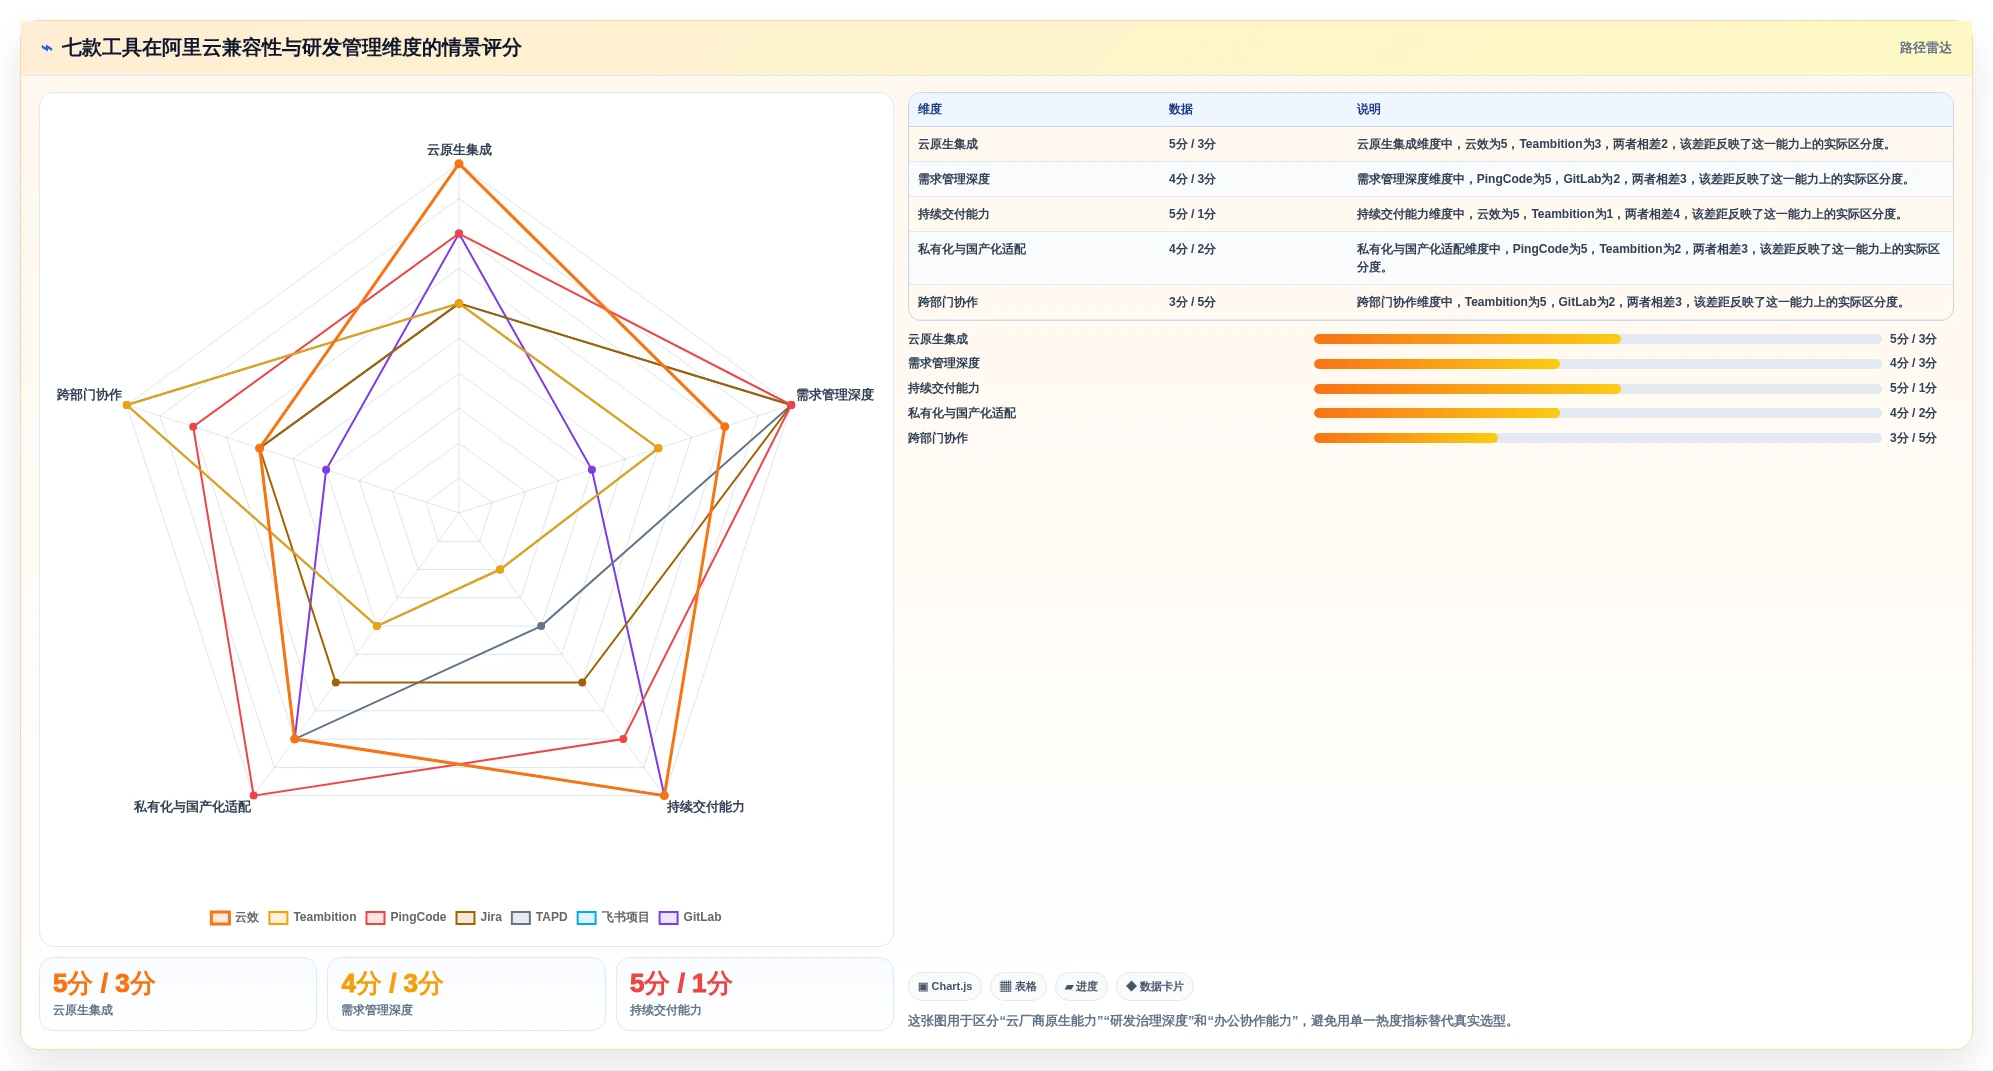This screenshot has width=1993, height=1071.
Task: Click the 路径雷达 label in header
Action: (x=1925, y=48)
